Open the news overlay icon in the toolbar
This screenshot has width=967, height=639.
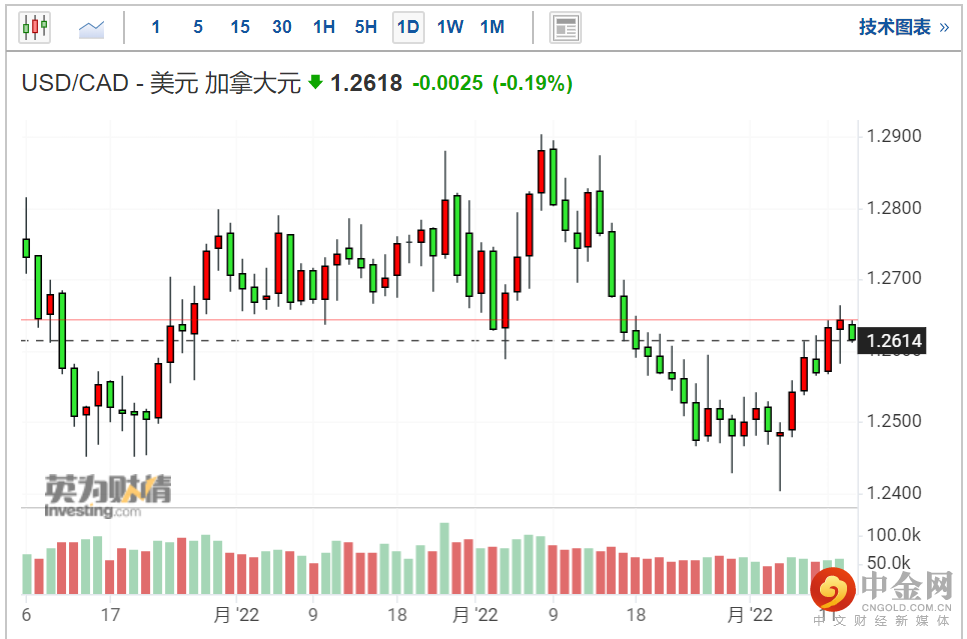565,28
